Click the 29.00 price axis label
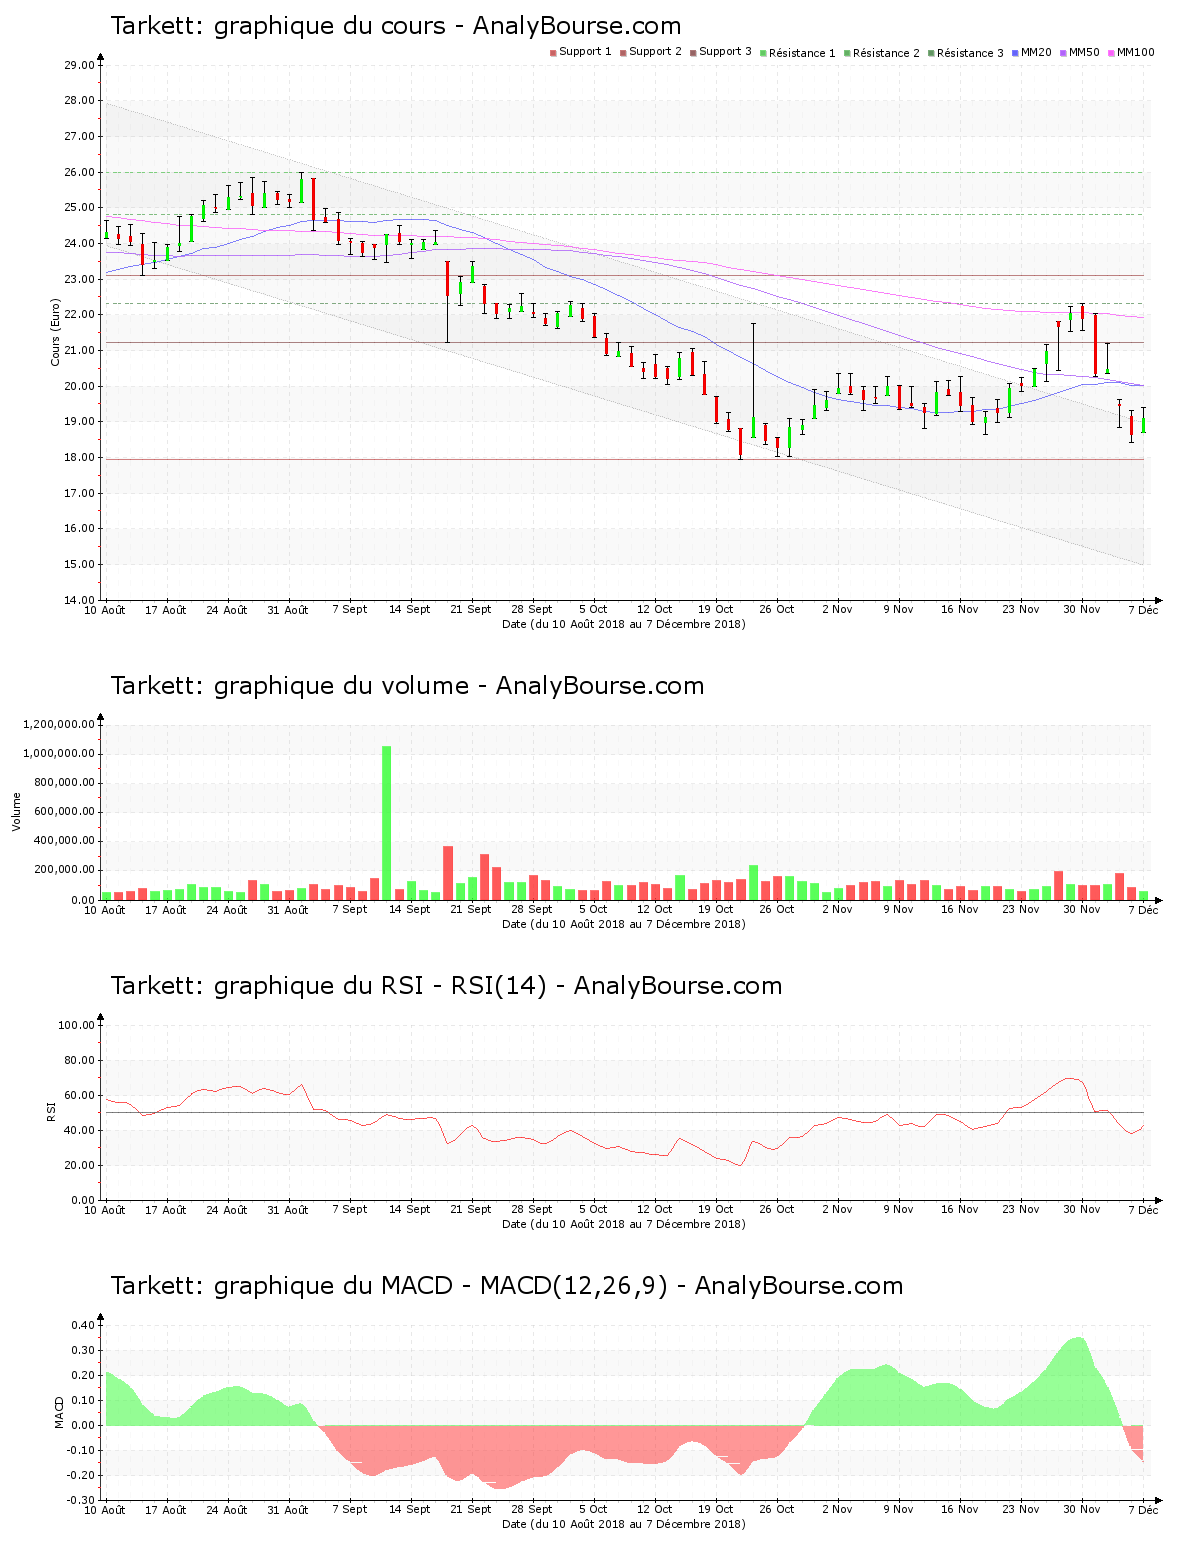Screen dimensions: 1200x1550 tap(79, 66)
